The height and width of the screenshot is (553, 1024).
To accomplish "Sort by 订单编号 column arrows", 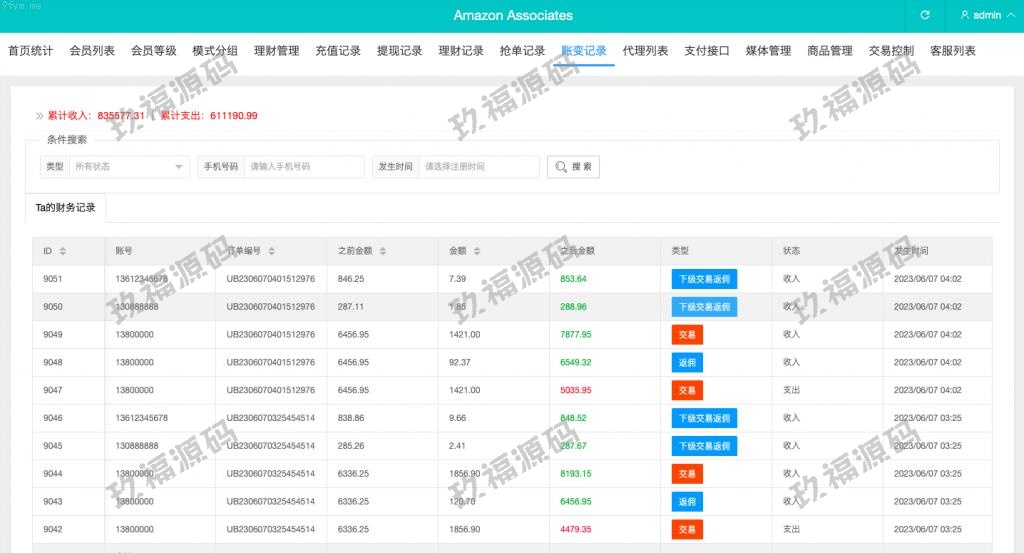I will 272,251.
